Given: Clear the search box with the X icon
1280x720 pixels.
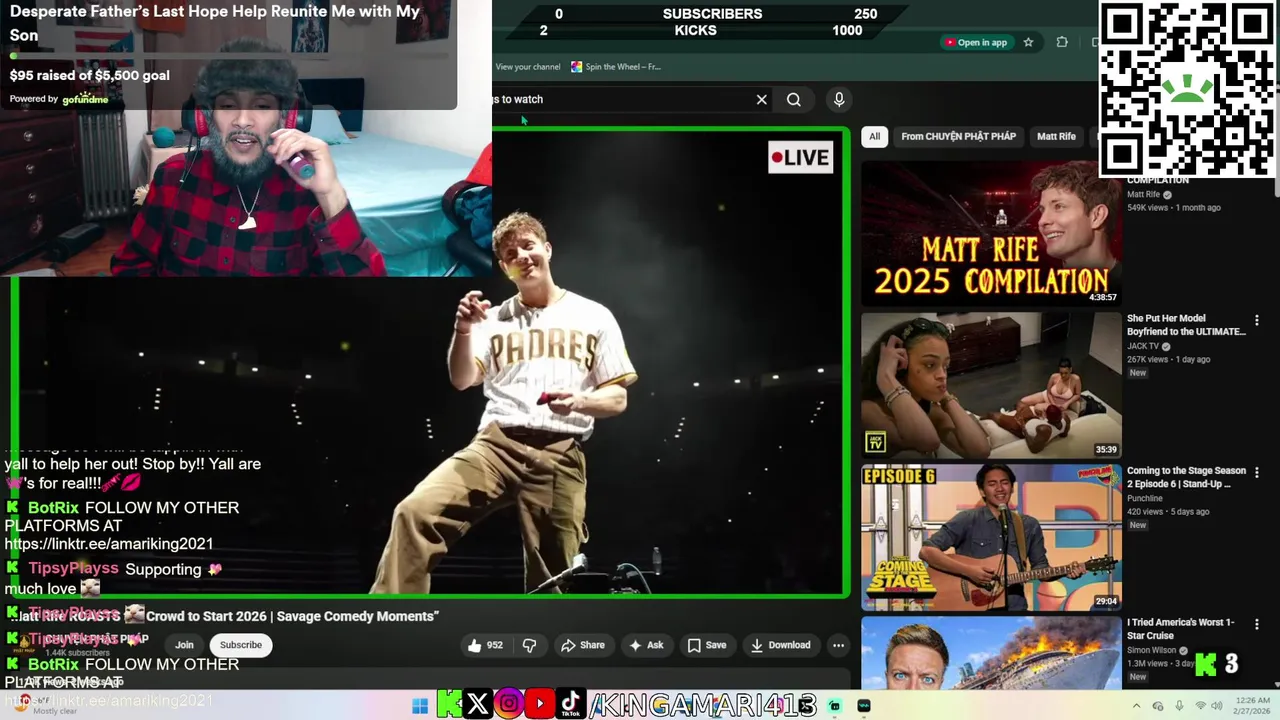Looking at the screenshot, I should (762, 99).
